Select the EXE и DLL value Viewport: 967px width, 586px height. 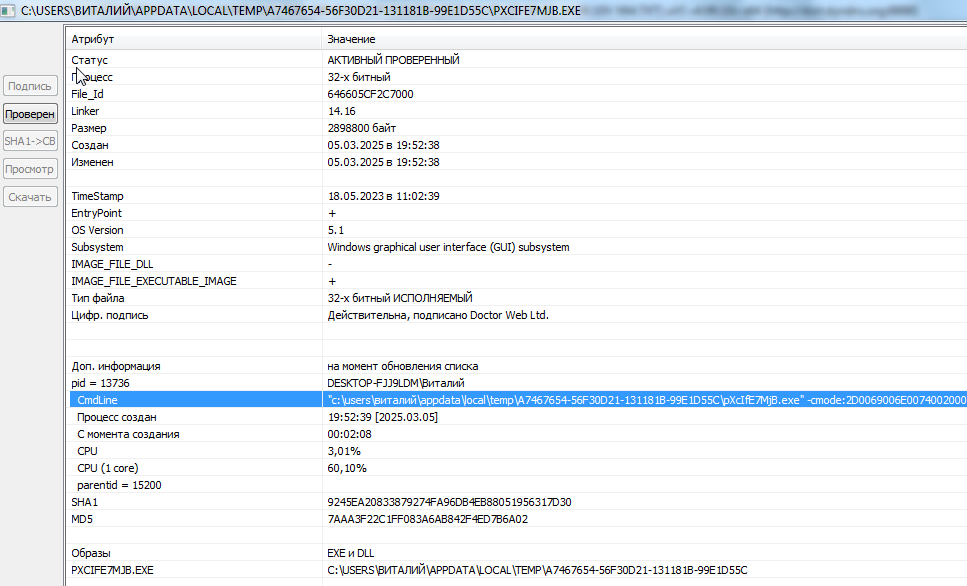350,553
